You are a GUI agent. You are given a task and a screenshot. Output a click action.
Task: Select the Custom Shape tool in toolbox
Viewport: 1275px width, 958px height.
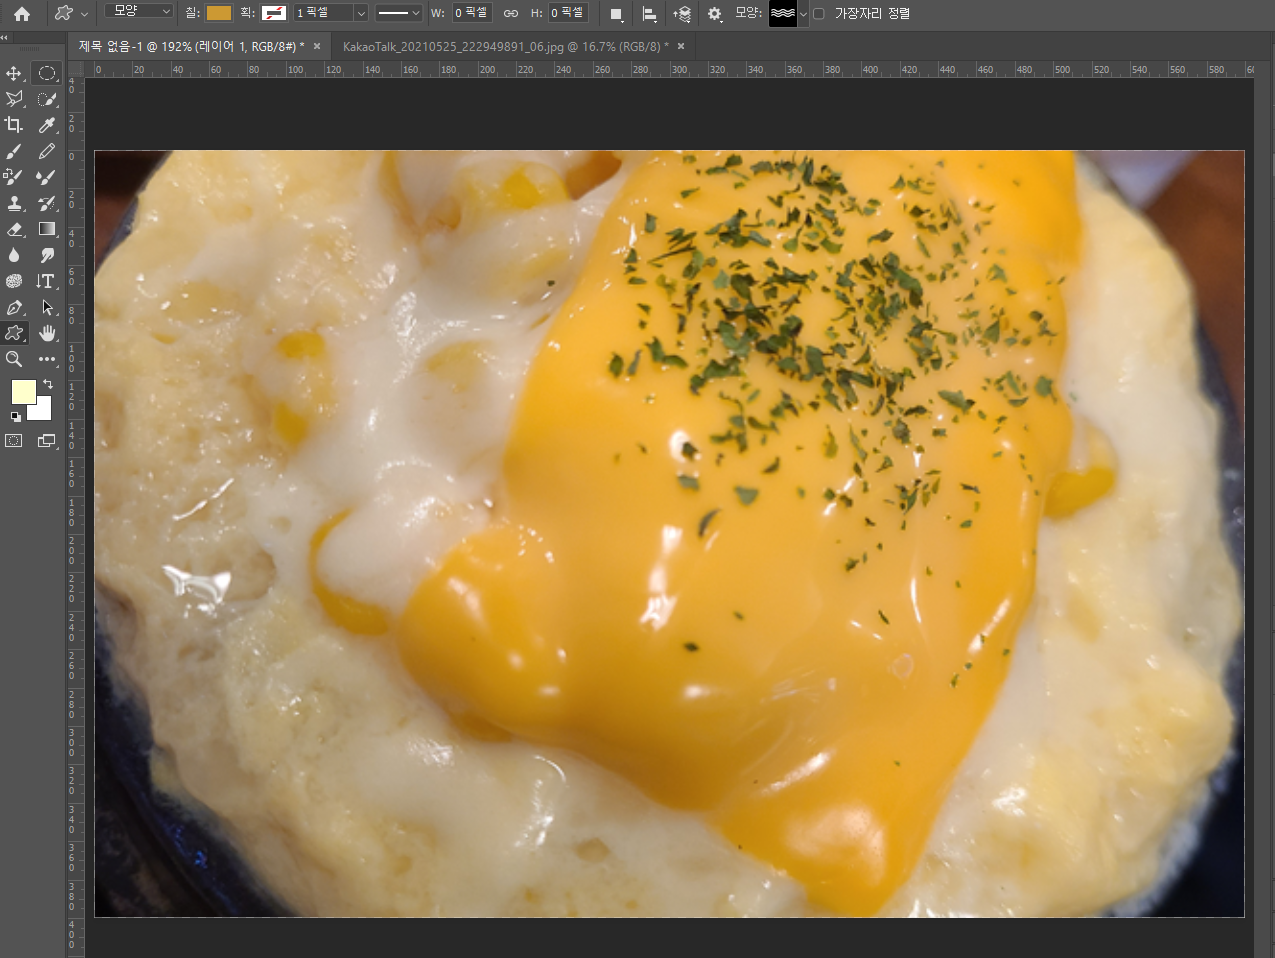click(14, 333)
